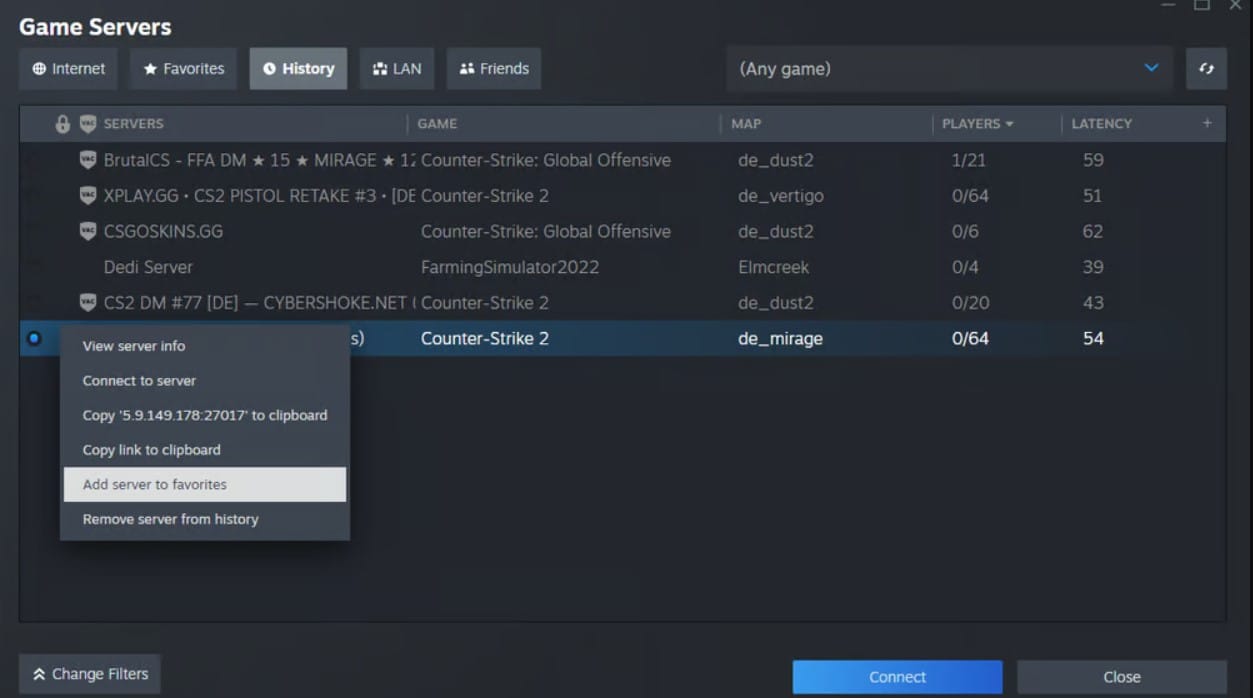Choose View server info
1253x698 pixels.
[204, 346]
